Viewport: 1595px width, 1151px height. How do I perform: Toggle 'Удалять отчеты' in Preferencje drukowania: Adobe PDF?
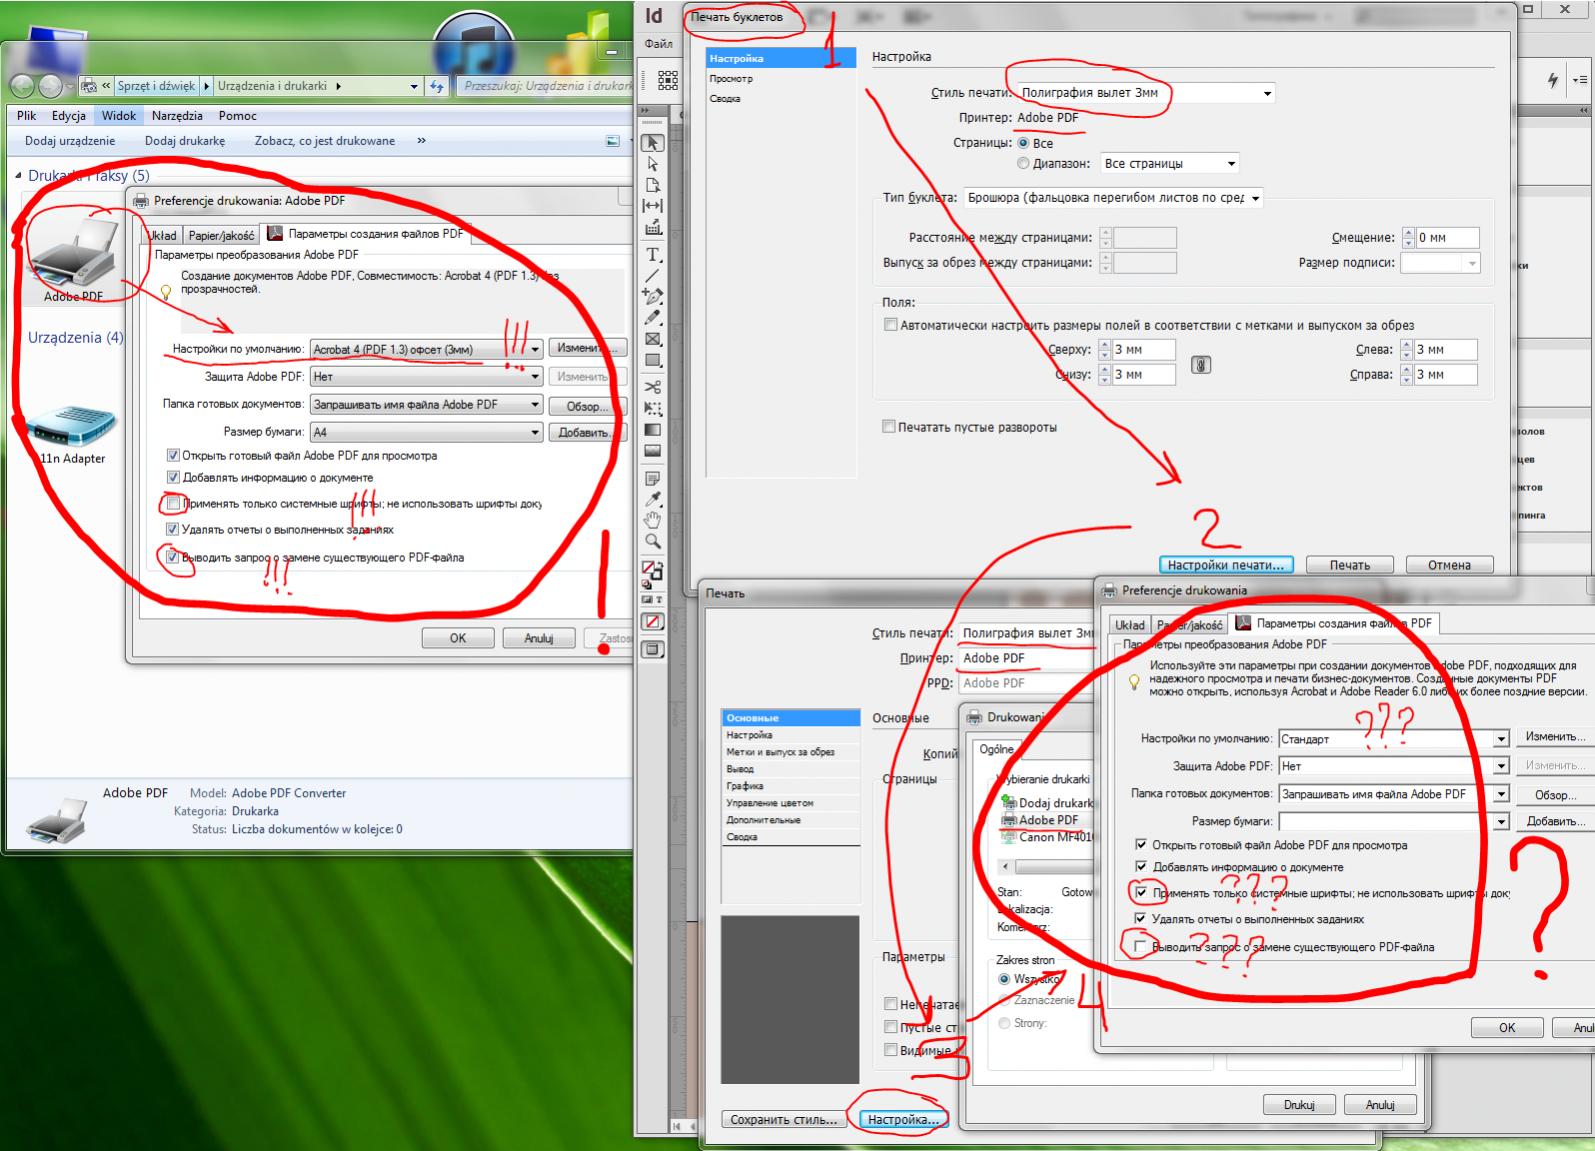tap(173, 530)
